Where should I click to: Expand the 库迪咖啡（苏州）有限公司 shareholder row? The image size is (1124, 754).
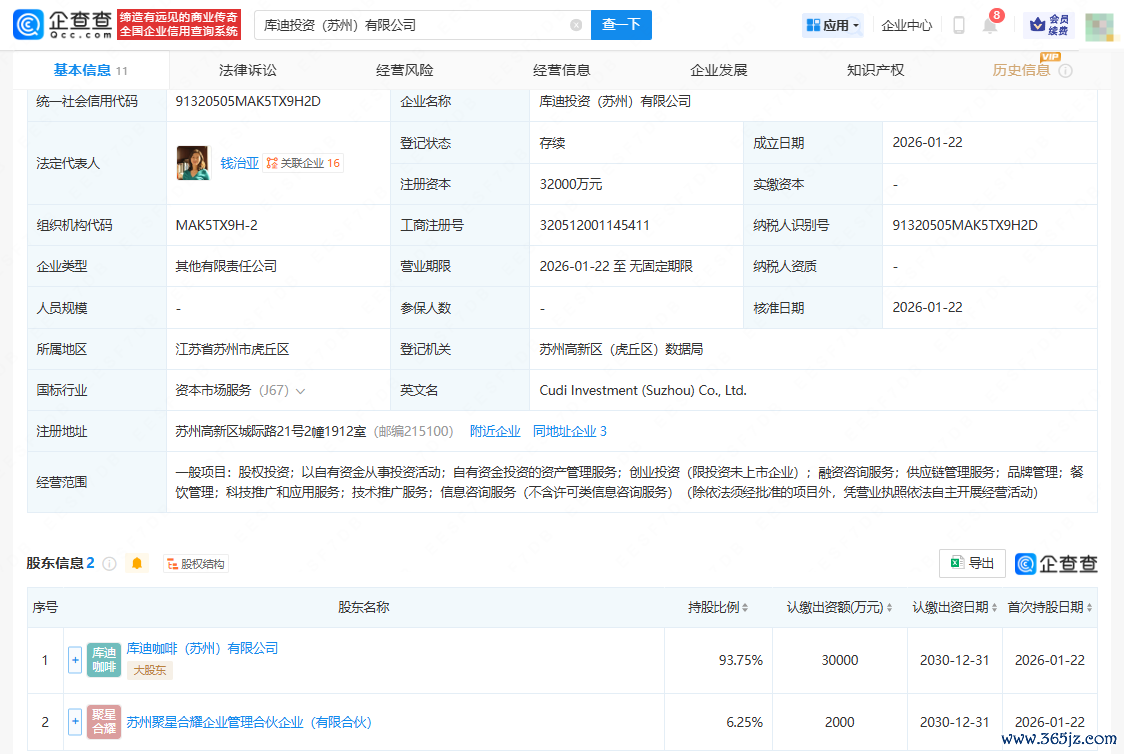pos(75,660)
